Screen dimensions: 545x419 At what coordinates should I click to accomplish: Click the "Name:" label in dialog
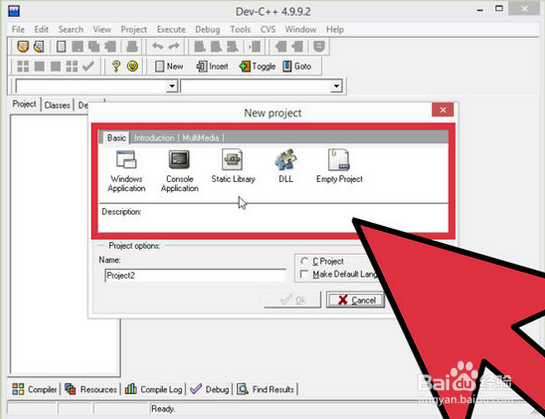[110, 260]
